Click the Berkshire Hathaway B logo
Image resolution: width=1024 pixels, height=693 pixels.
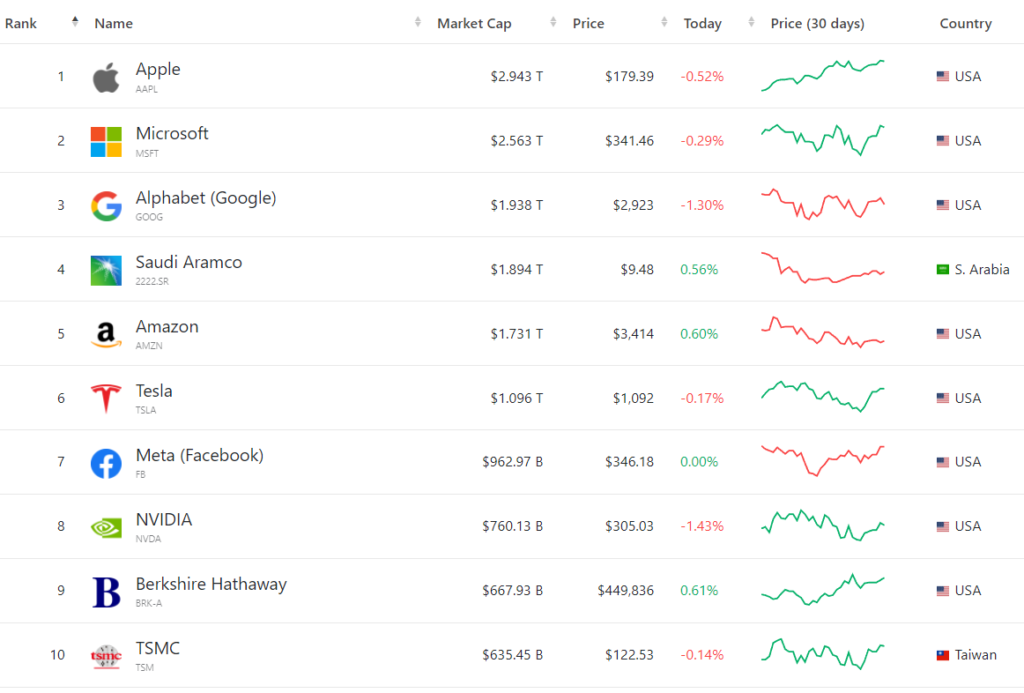(x=106, y=592)
